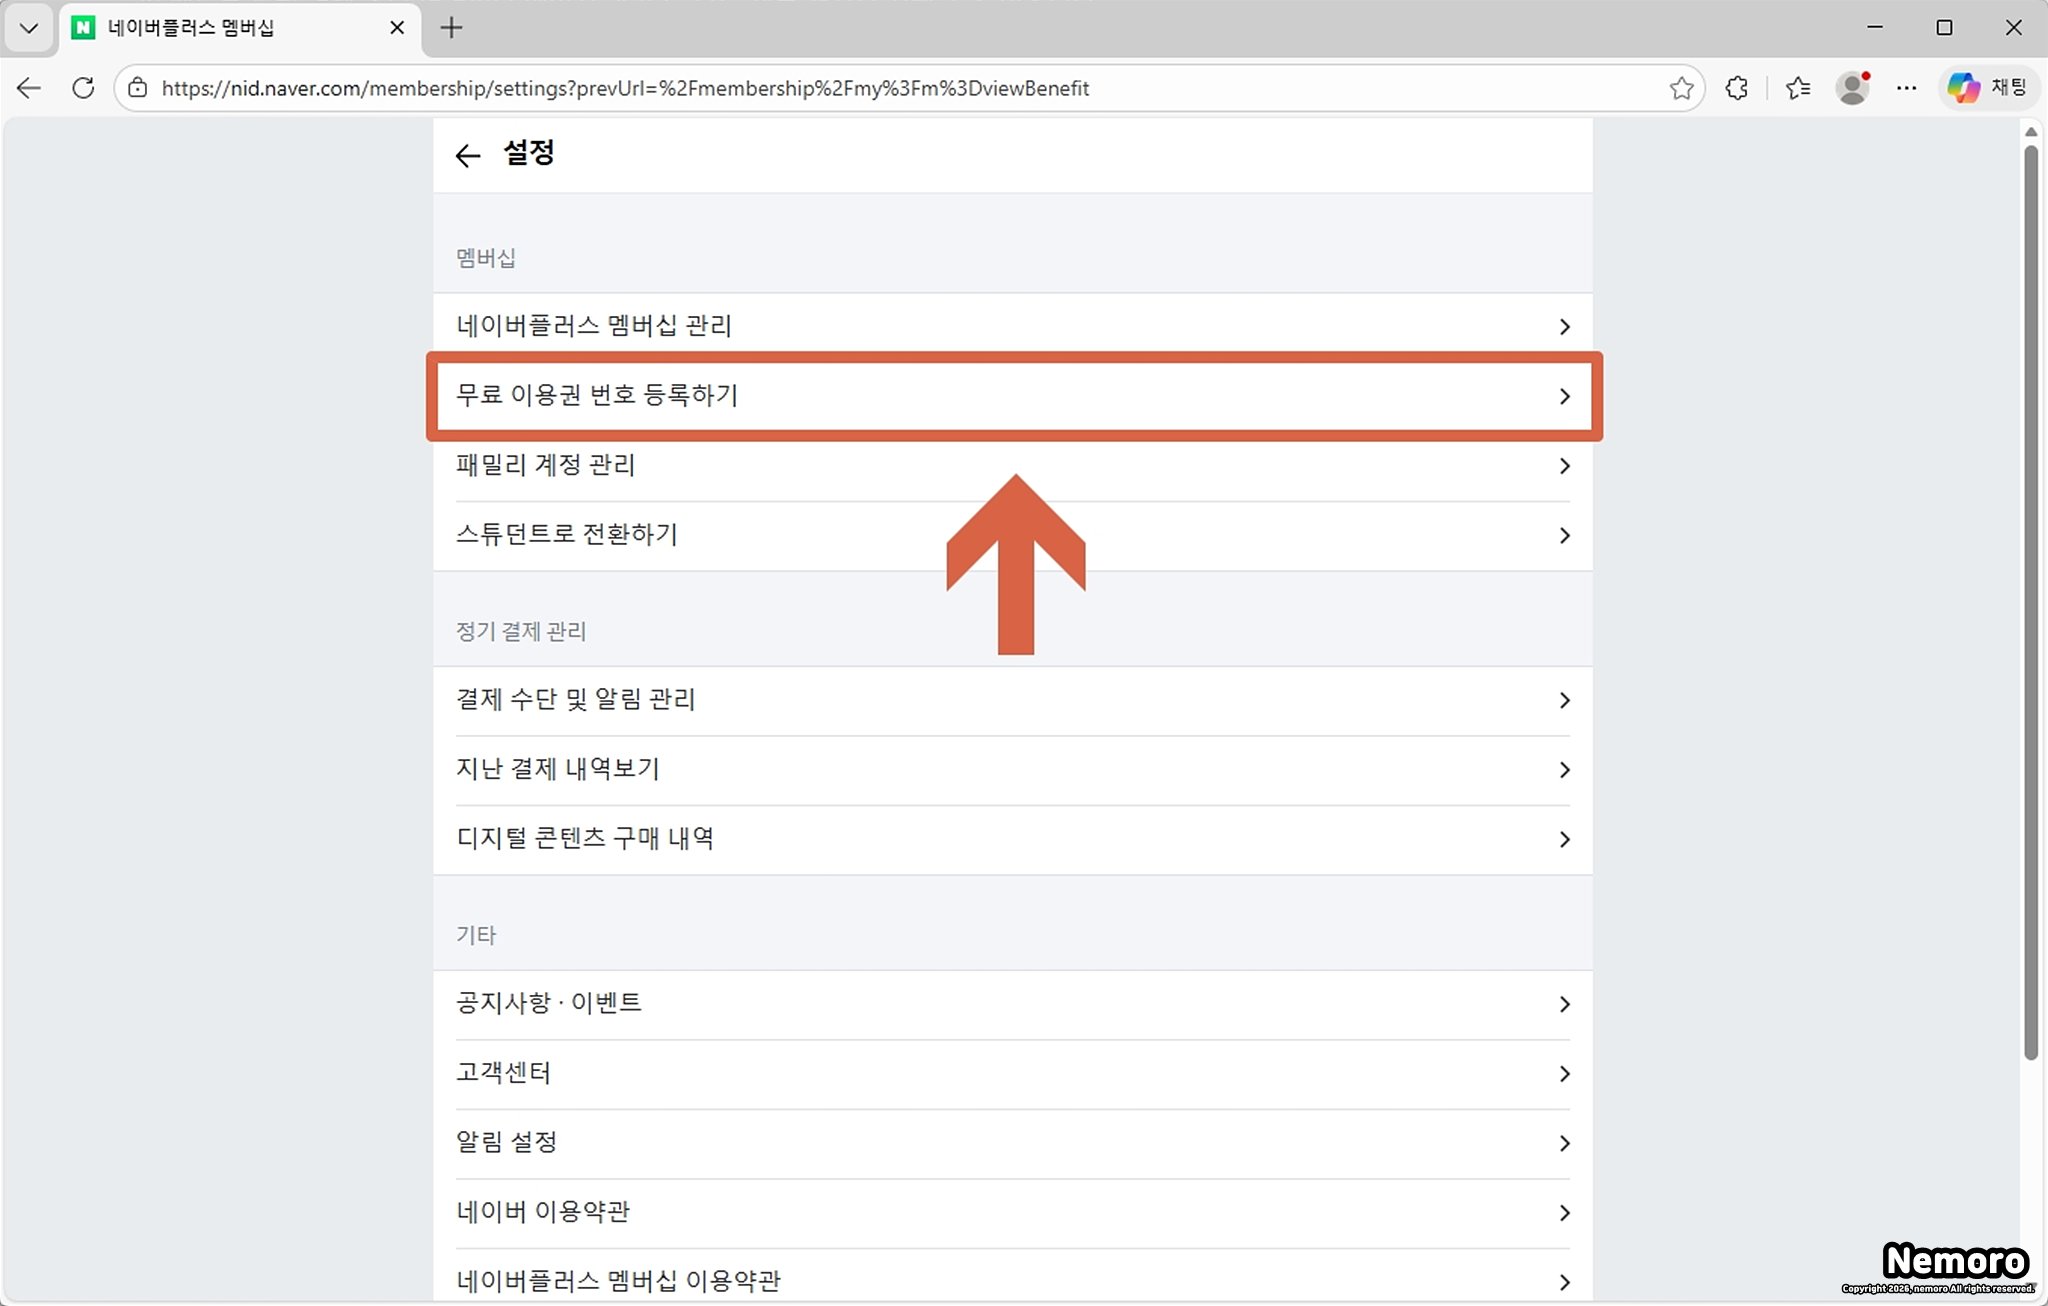Screen dimensions: 2048x1306
Task: Add this page to favorites with the star icon
Action: click(x=1681, y=88)
